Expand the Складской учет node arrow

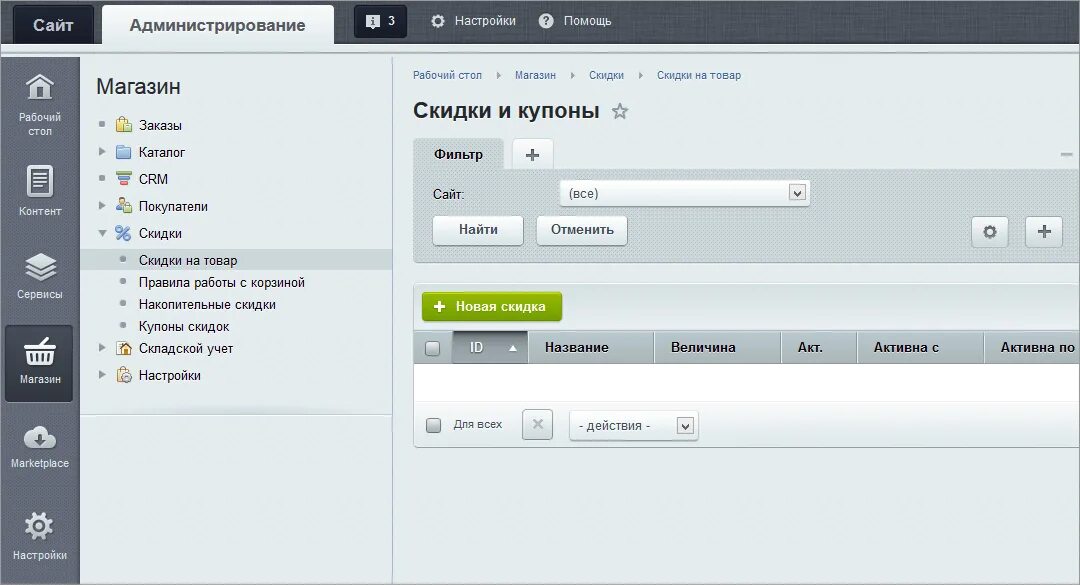[102, 348]
